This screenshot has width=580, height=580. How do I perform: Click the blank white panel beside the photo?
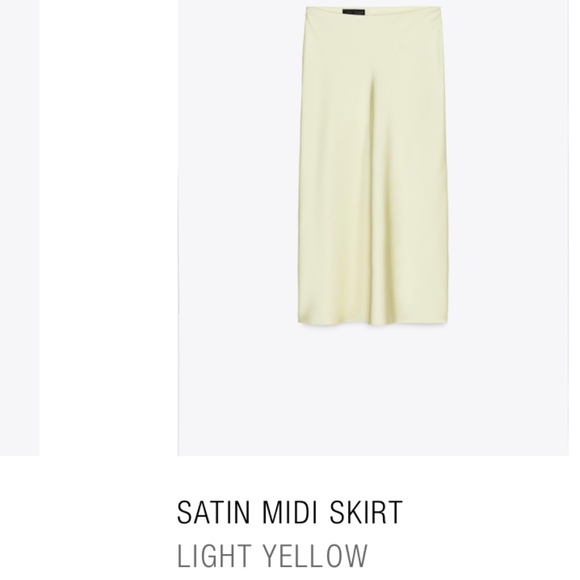[108, 227]
